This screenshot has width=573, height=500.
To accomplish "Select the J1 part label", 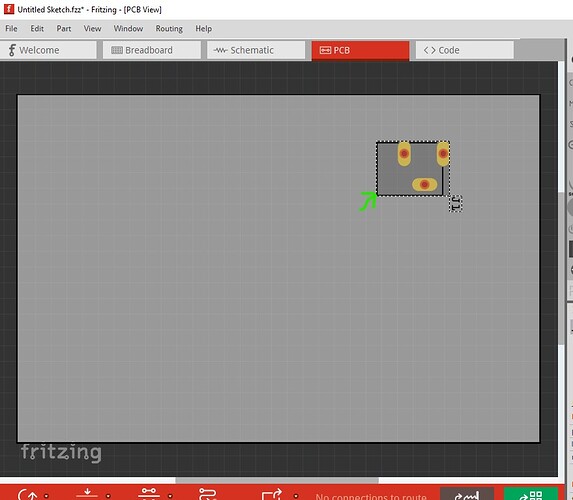I will (x=455, y=203).
